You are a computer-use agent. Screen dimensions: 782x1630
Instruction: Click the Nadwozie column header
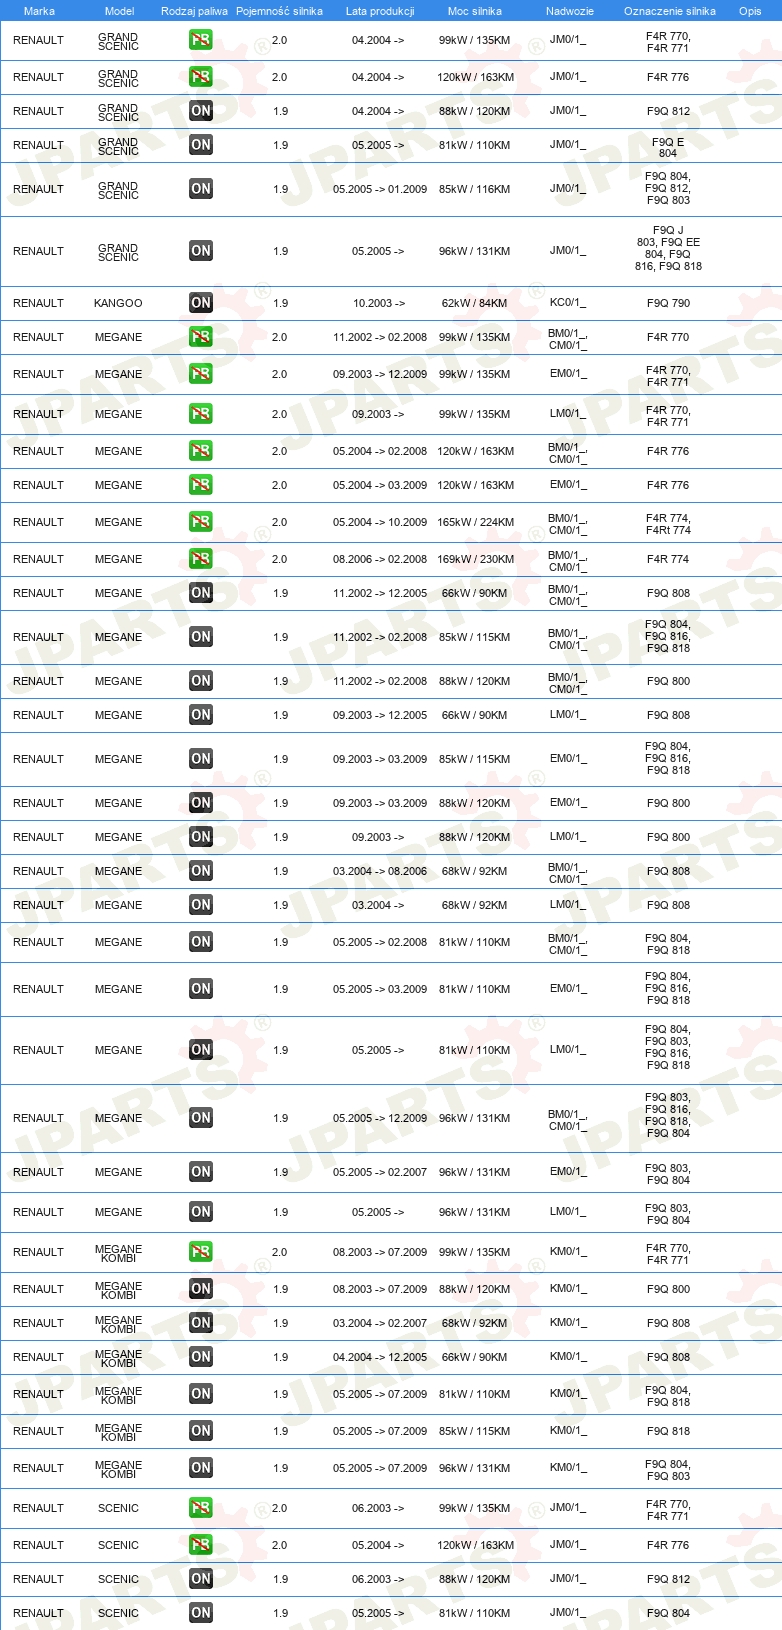point(570,11)
